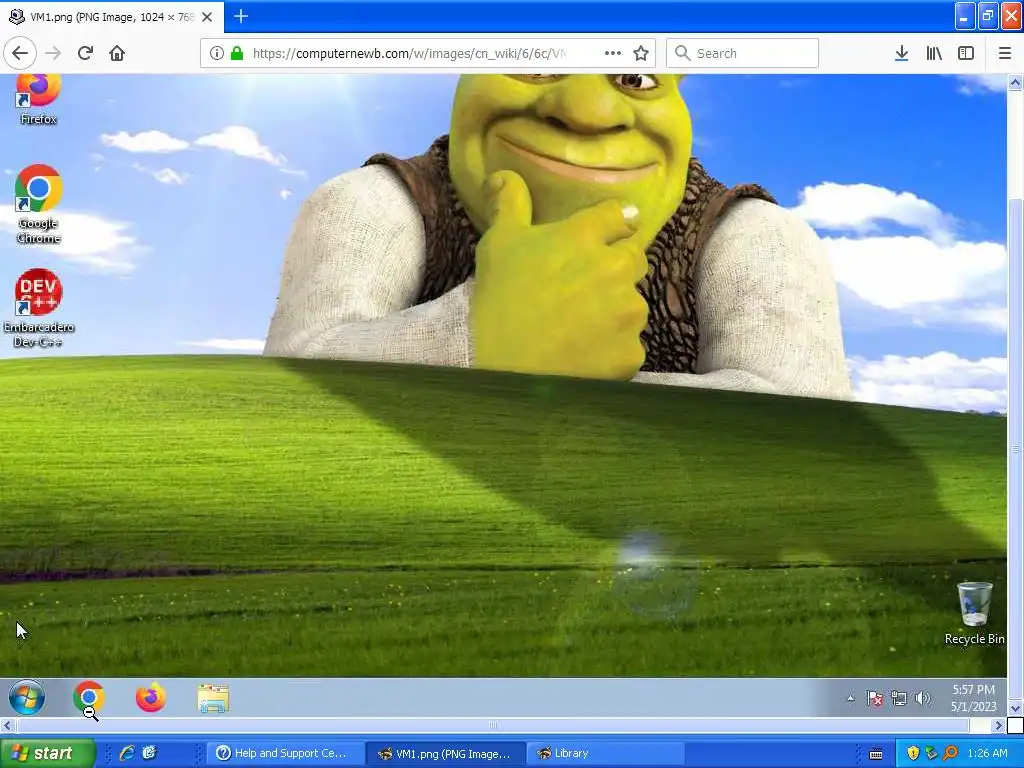Click into the Search box
This screenshot has width=1024, height=768.
click(743, 53)
